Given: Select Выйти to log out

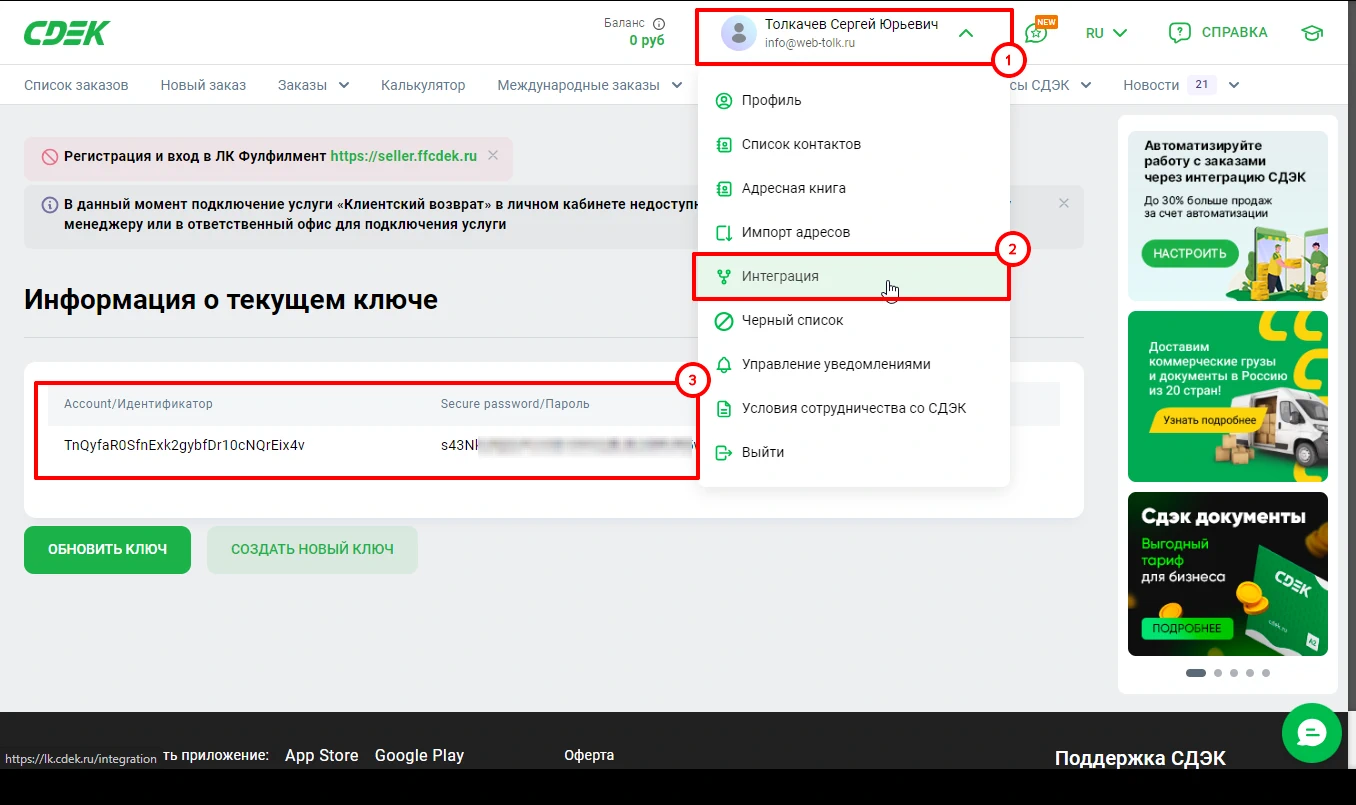Looking at the screenshot, I should pyautogui.click(x=854, y=452).
